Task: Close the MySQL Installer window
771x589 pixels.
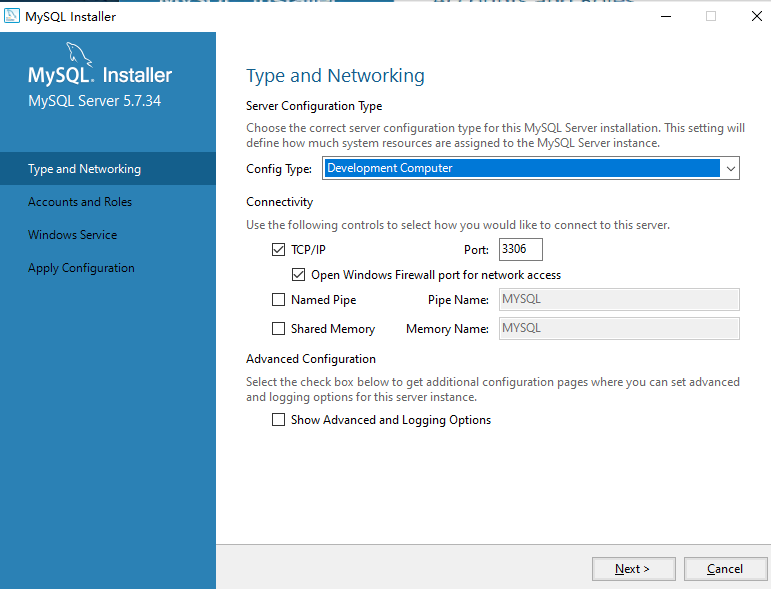Action: [x=757, y=16]
